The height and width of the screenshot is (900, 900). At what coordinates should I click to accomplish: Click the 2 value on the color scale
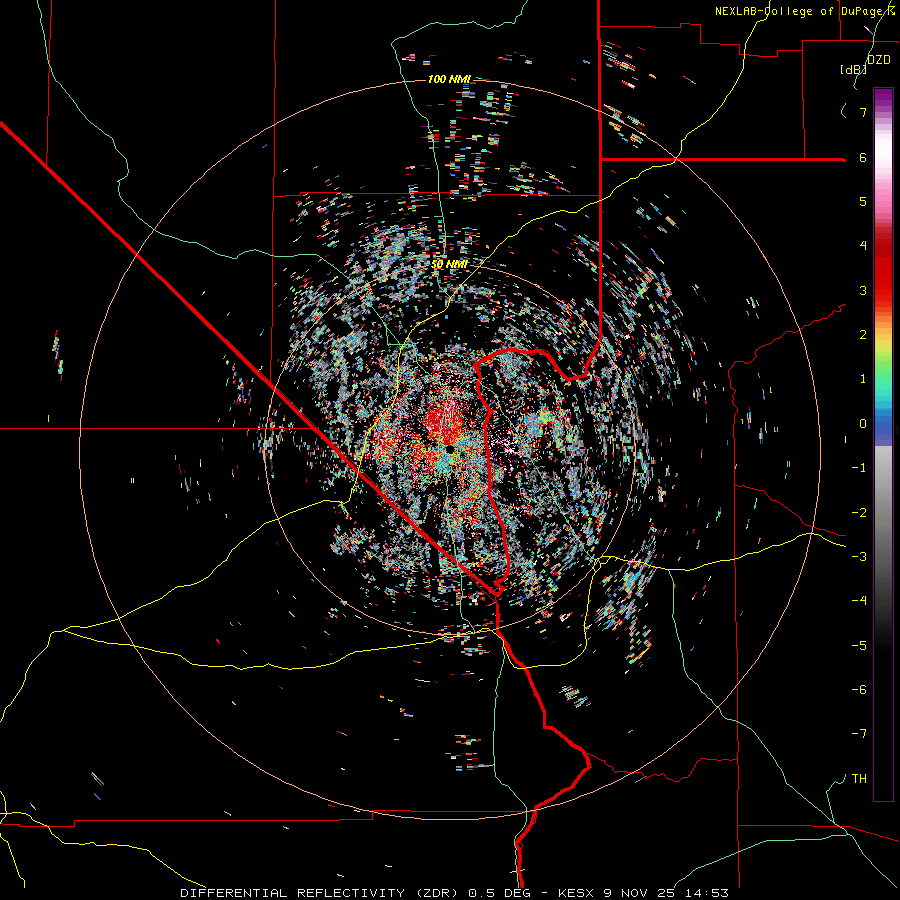pyautogui.click(x=863, y=335)
